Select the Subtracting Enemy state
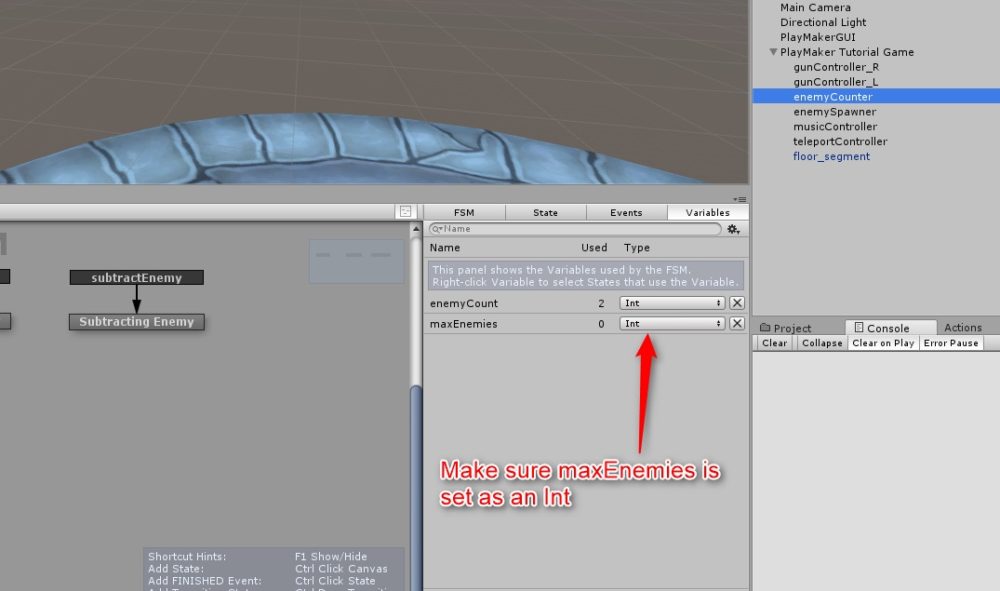Image resolution: width=1000 pixels, height=591 pixels. coord(136,321)
